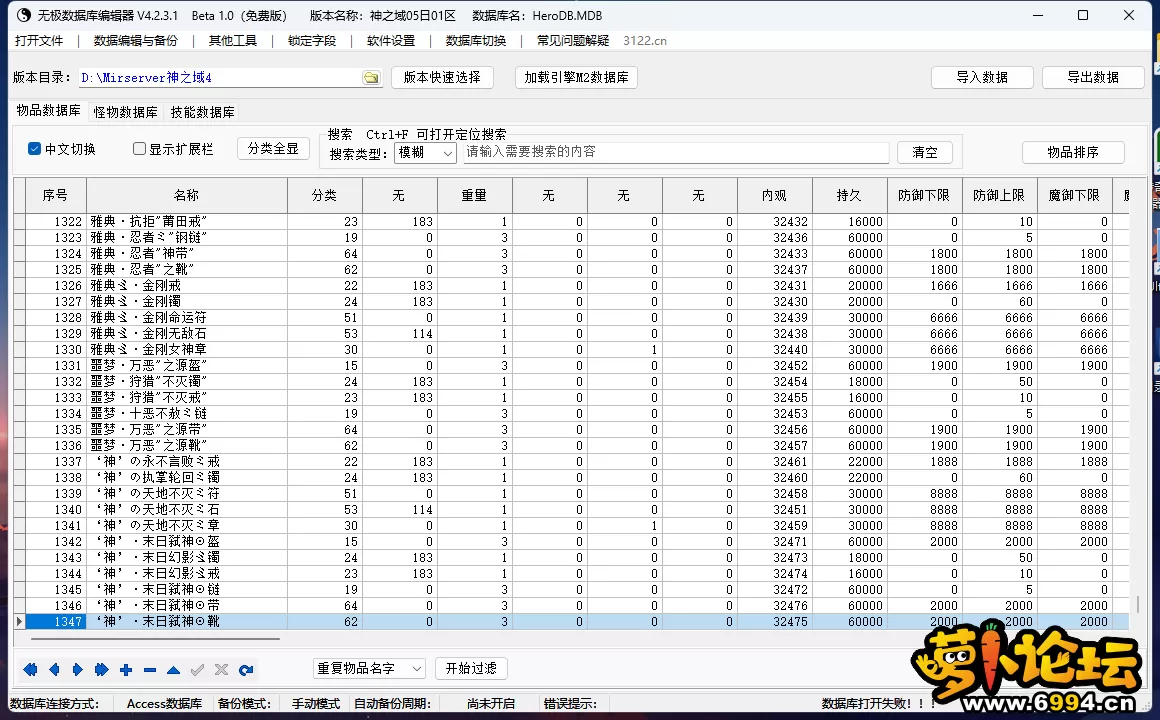
Task: Edit record with triangle icon
Action: tap(173, 670)
